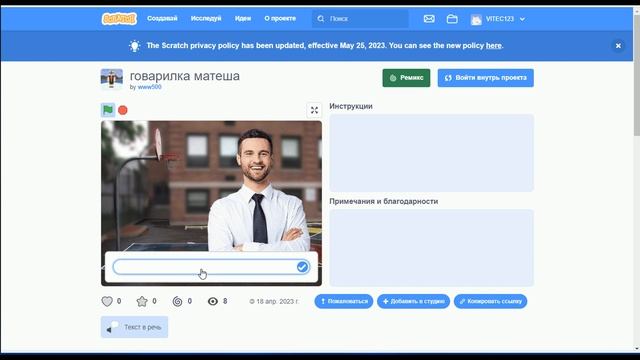Open the messages envelope icon
The image size is (640, 360).
429,19
